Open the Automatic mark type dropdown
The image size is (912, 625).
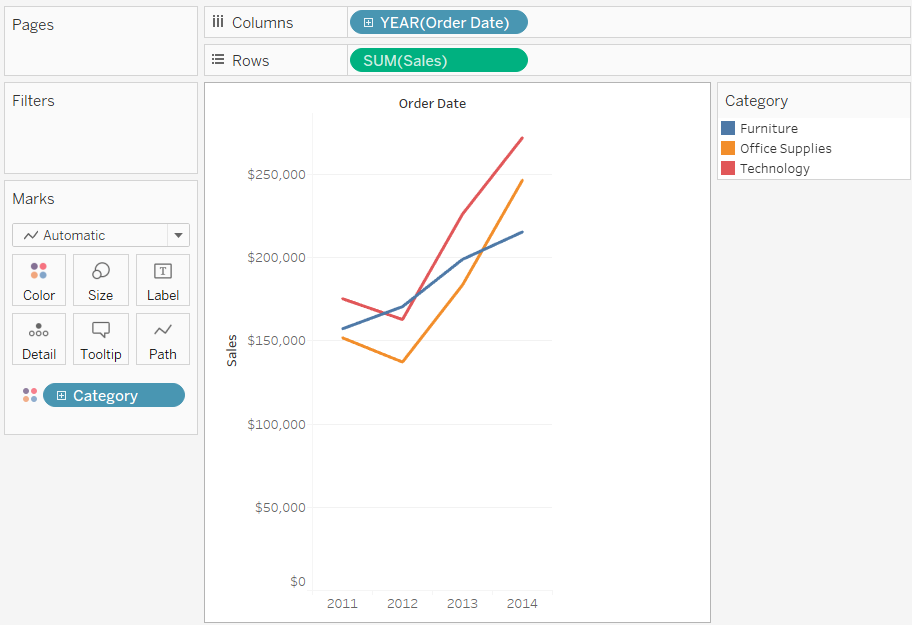[x=178, y=235]
